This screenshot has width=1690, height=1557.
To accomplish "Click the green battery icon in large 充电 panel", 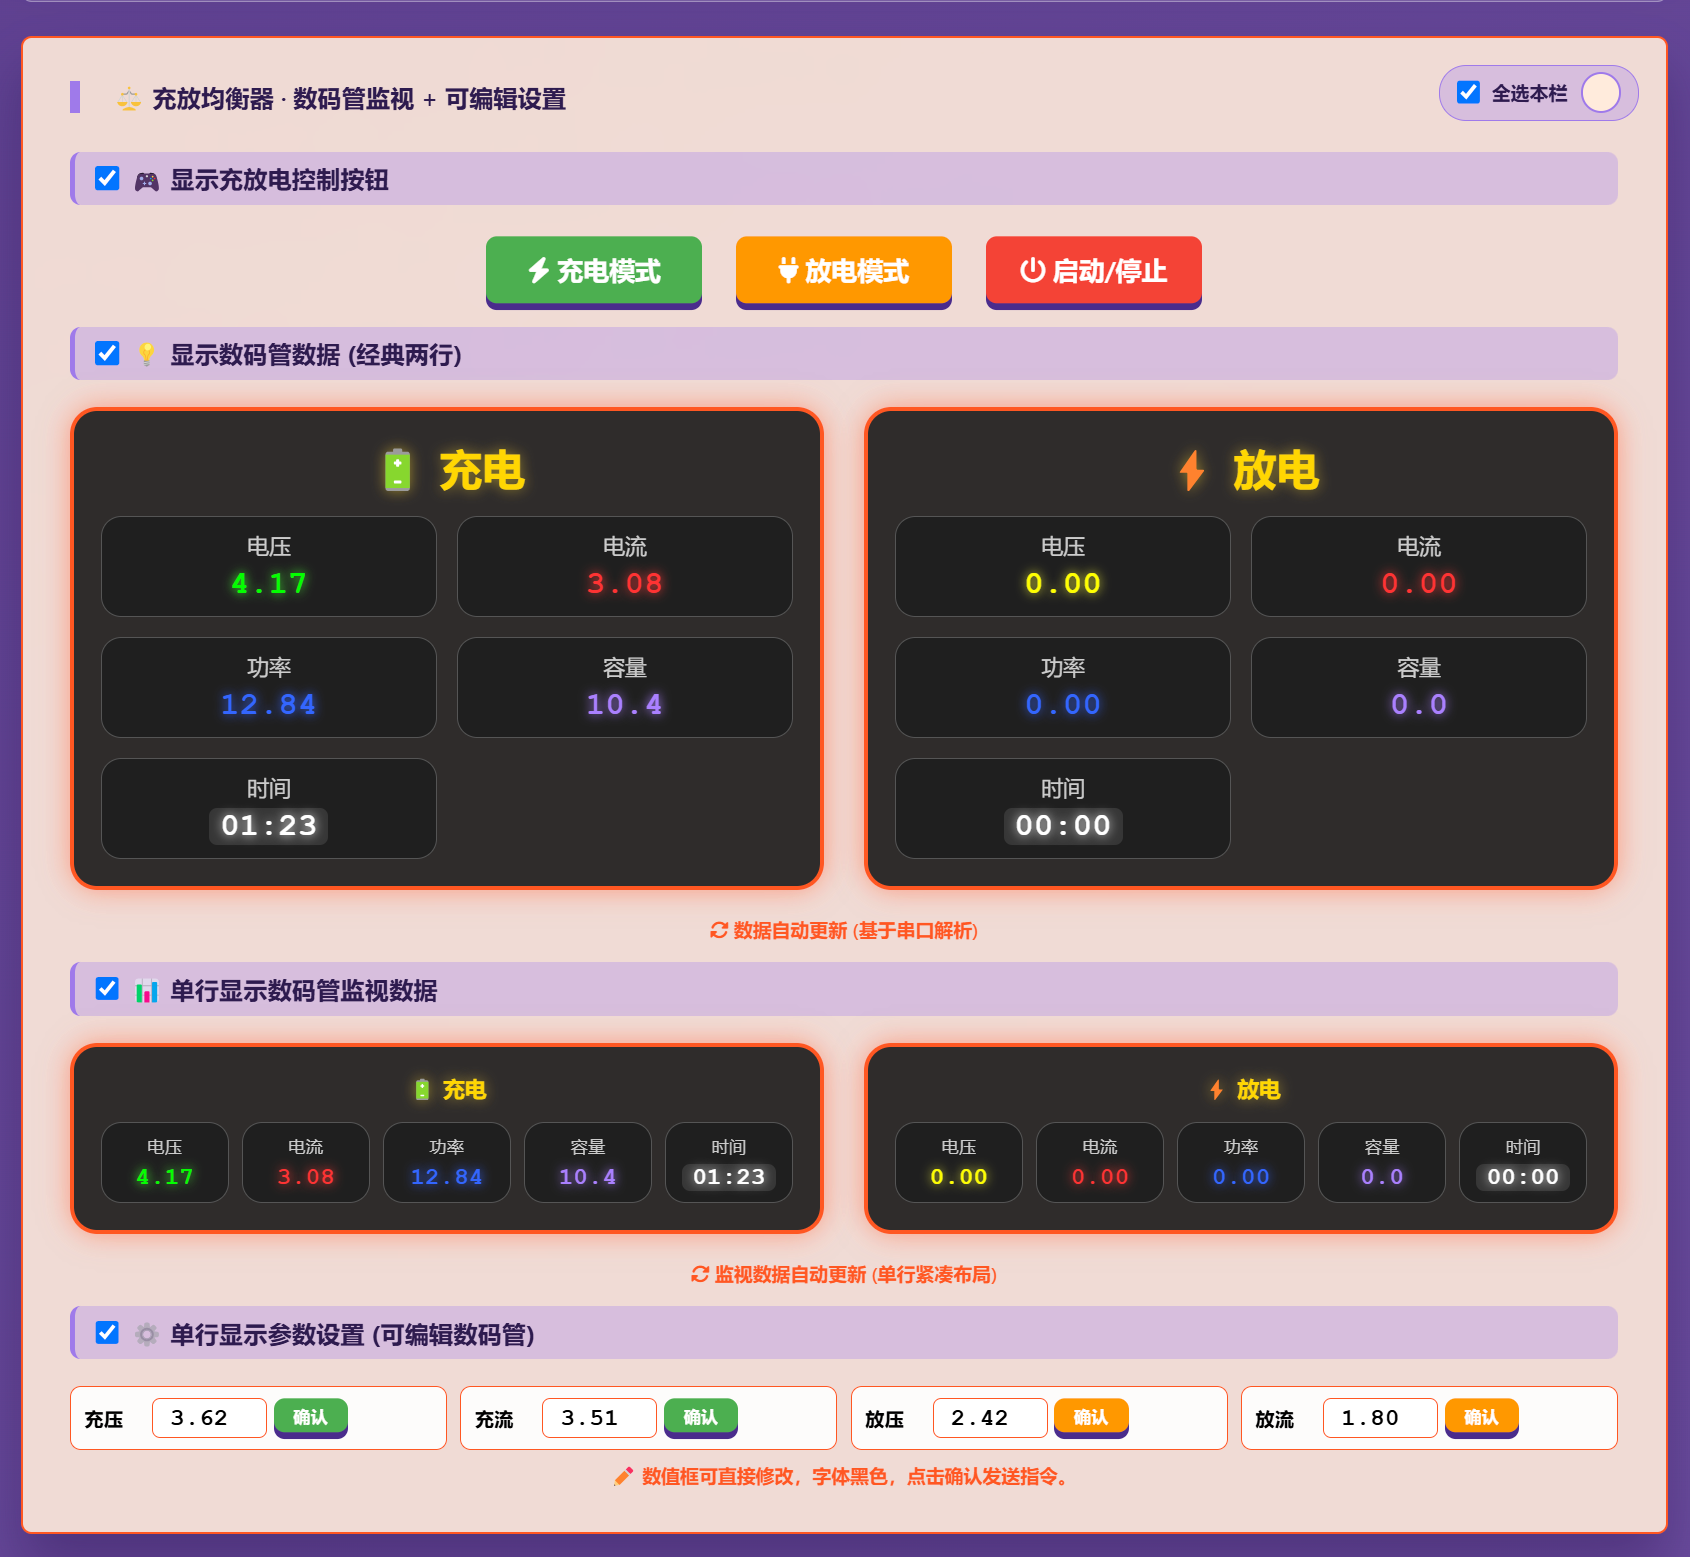I will [x=398, y=470].
